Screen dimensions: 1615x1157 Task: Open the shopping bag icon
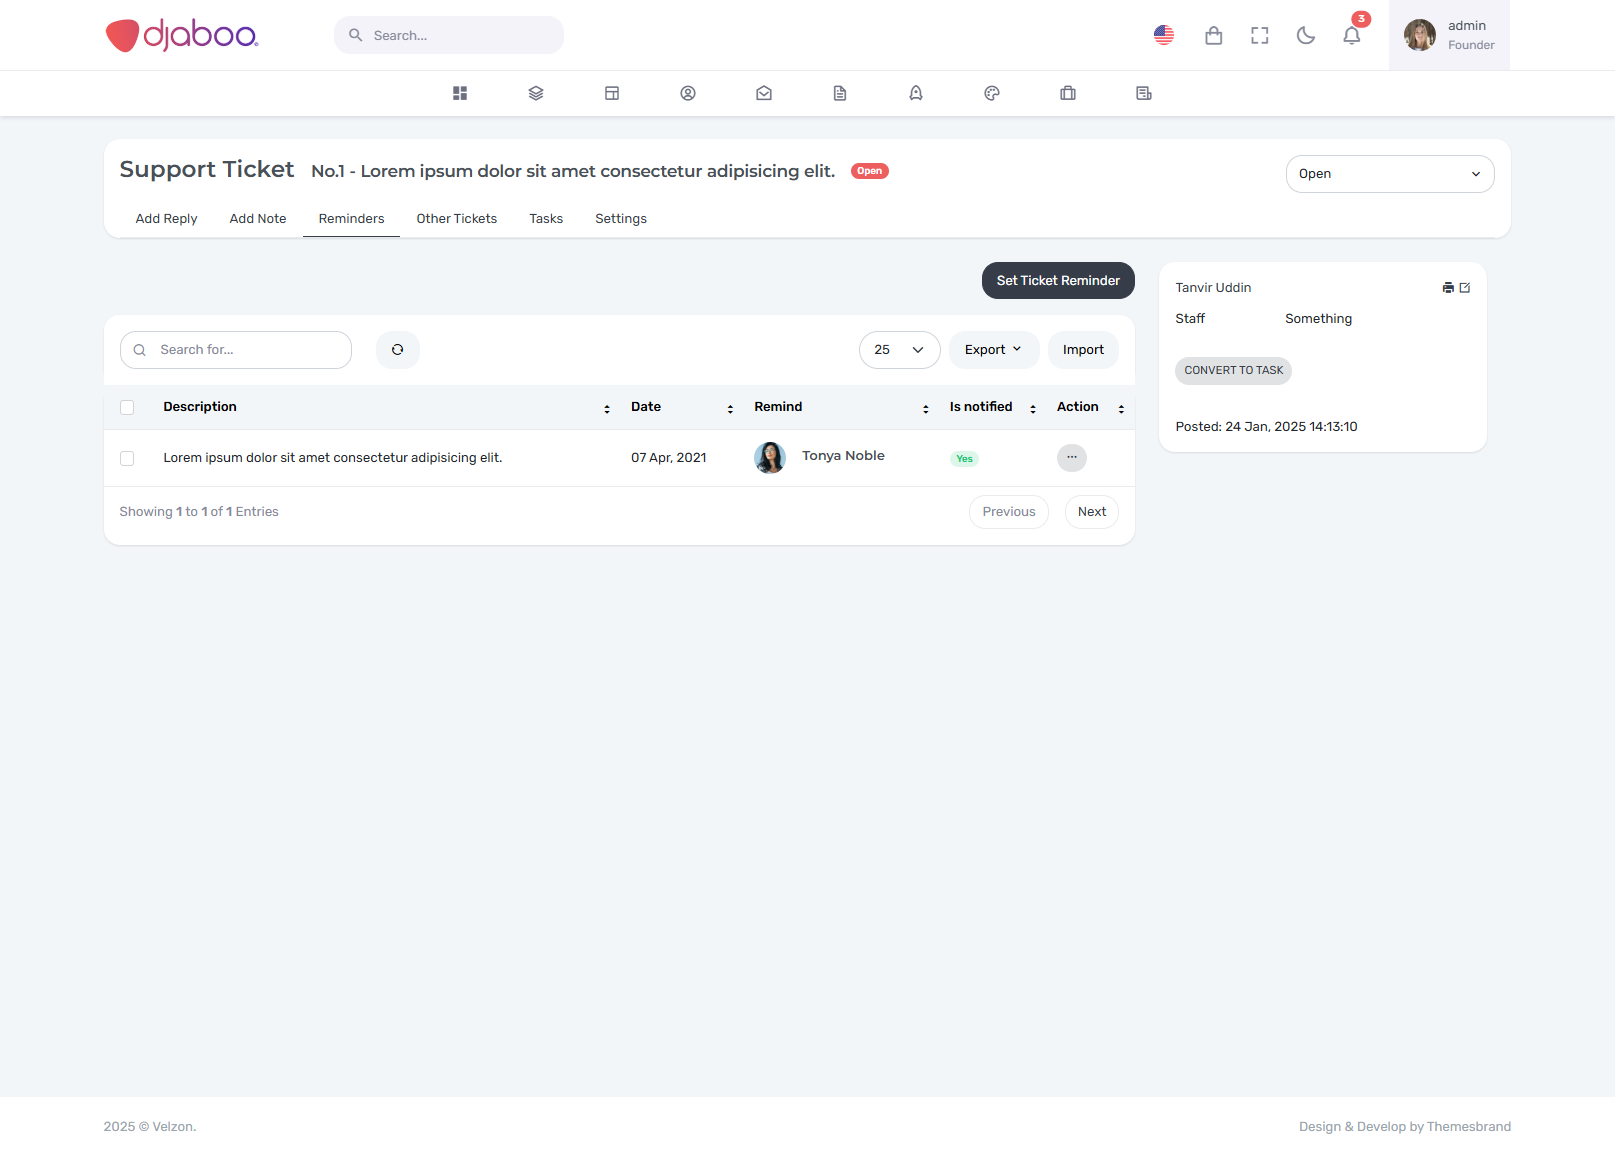tap(1213, 36)
